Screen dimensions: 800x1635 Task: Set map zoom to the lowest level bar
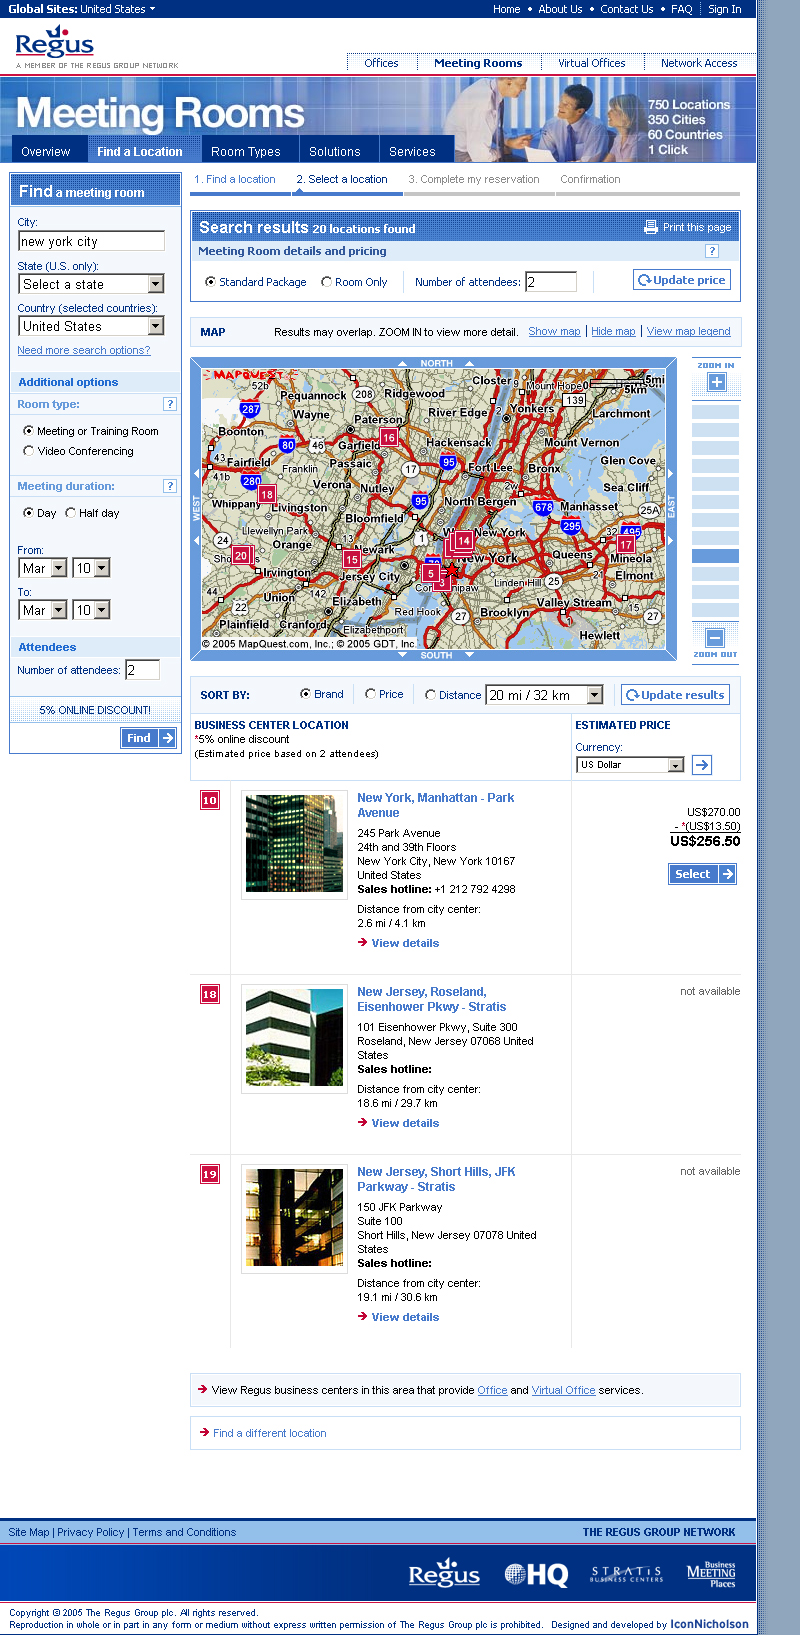click(x=716, y=610)
